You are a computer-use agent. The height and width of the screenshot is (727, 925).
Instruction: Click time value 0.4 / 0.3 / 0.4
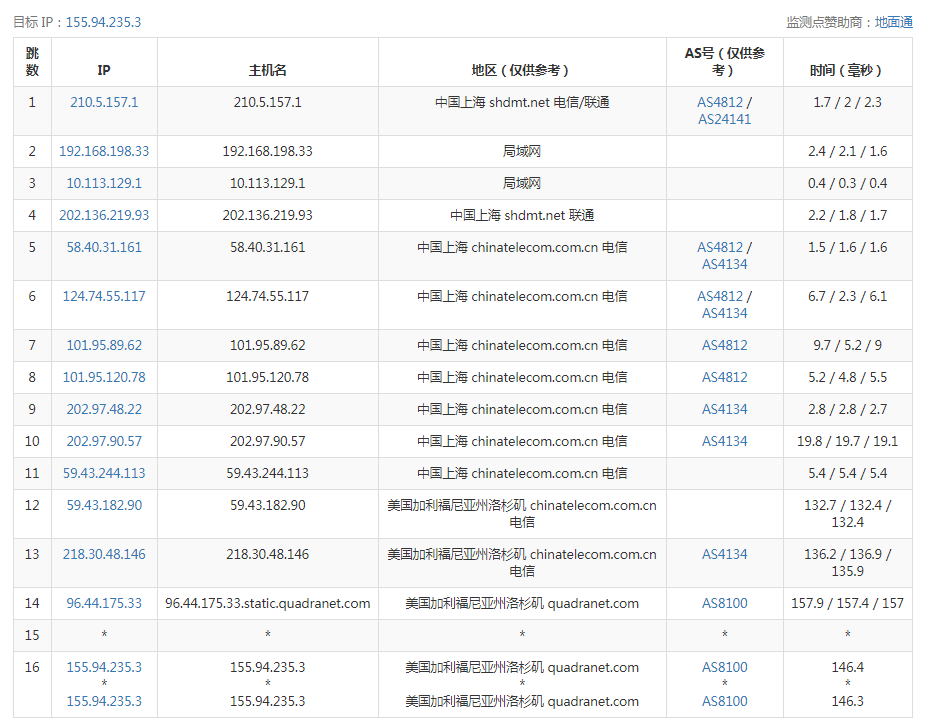coord(847,183)
